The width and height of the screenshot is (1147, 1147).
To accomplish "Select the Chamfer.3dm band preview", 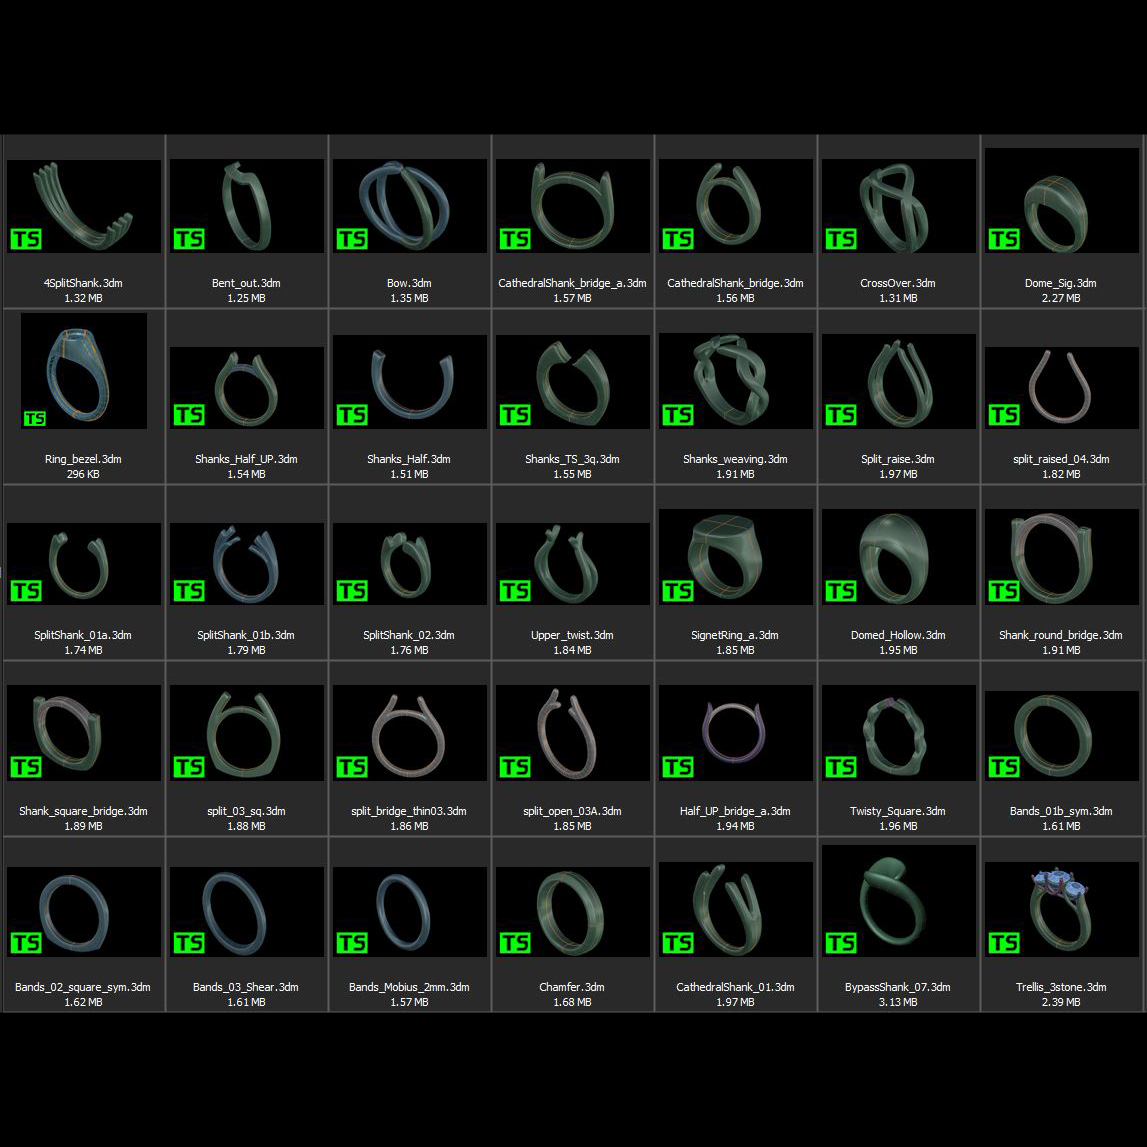I will coord(573,912).
